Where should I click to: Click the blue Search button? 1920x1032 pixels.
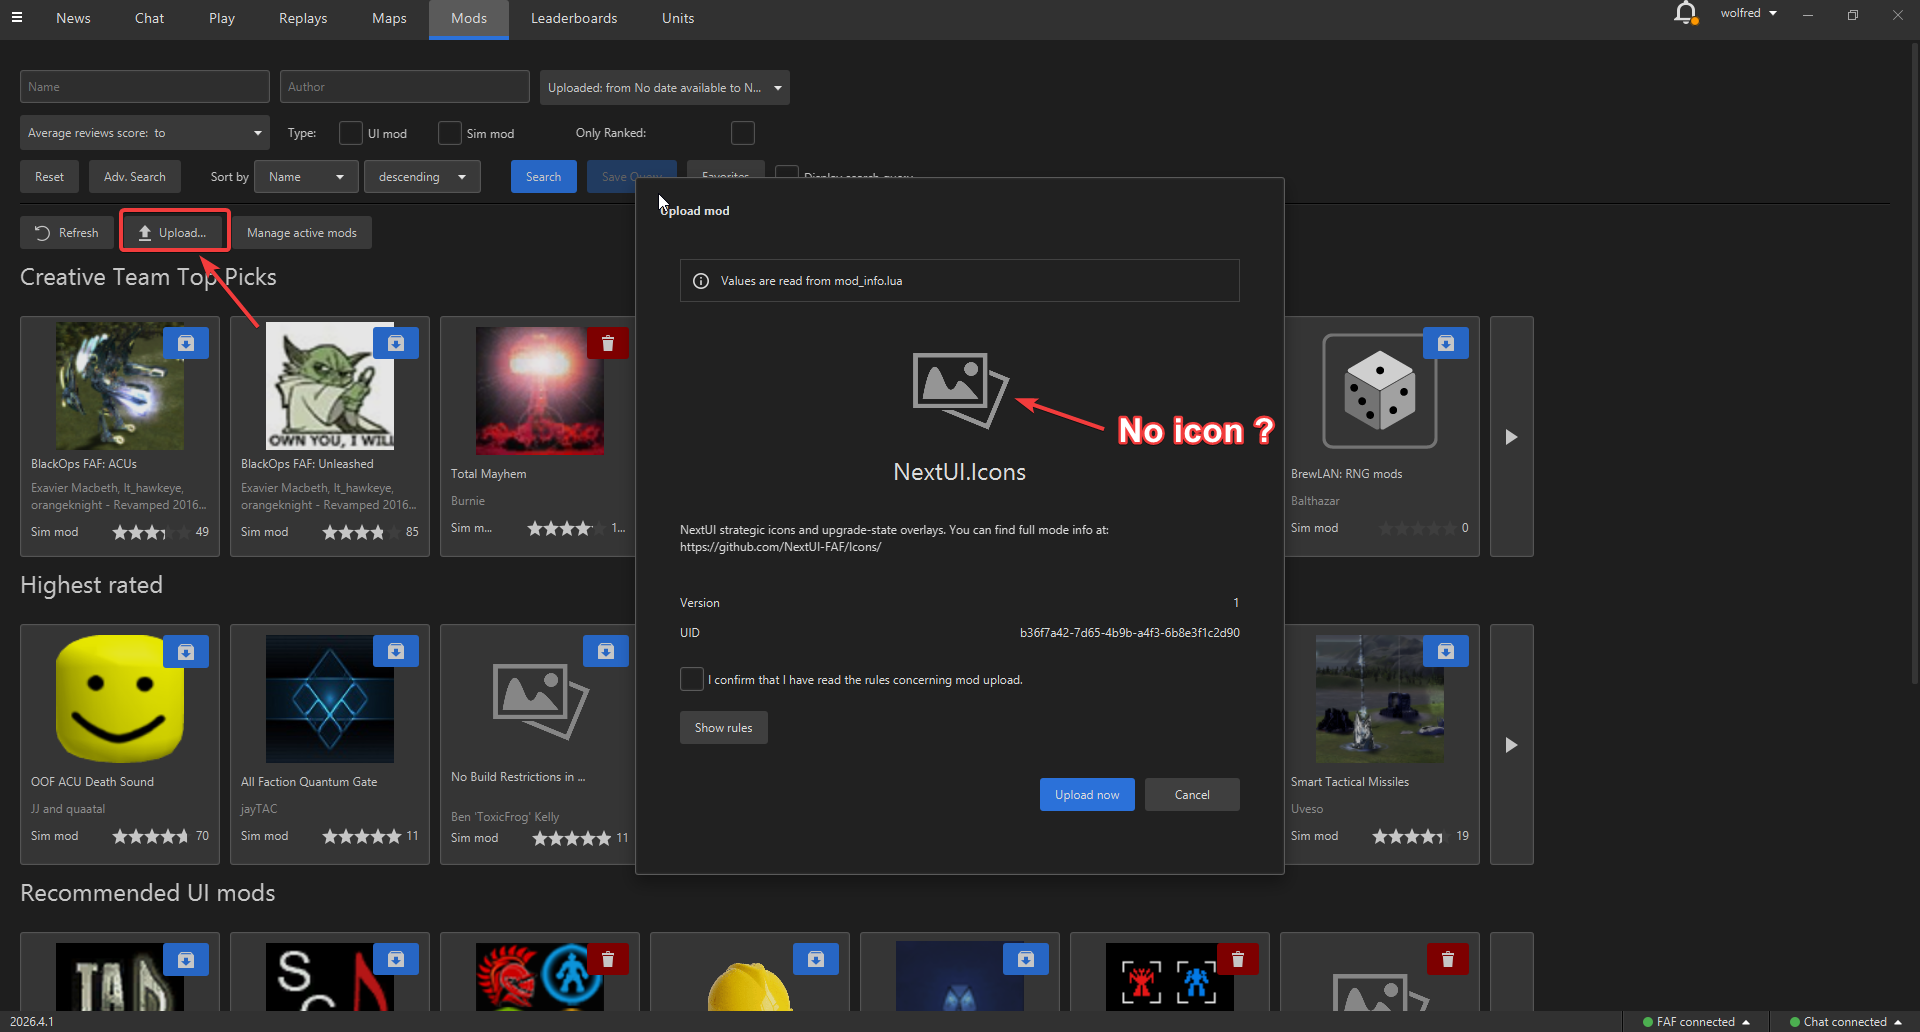pyautogui.click(x=544, y=177)
